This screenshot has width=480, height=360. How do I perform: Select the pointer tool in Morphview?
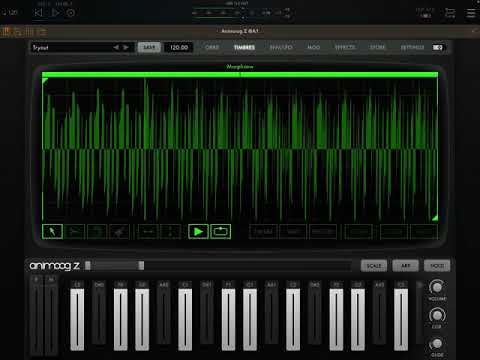52,232
